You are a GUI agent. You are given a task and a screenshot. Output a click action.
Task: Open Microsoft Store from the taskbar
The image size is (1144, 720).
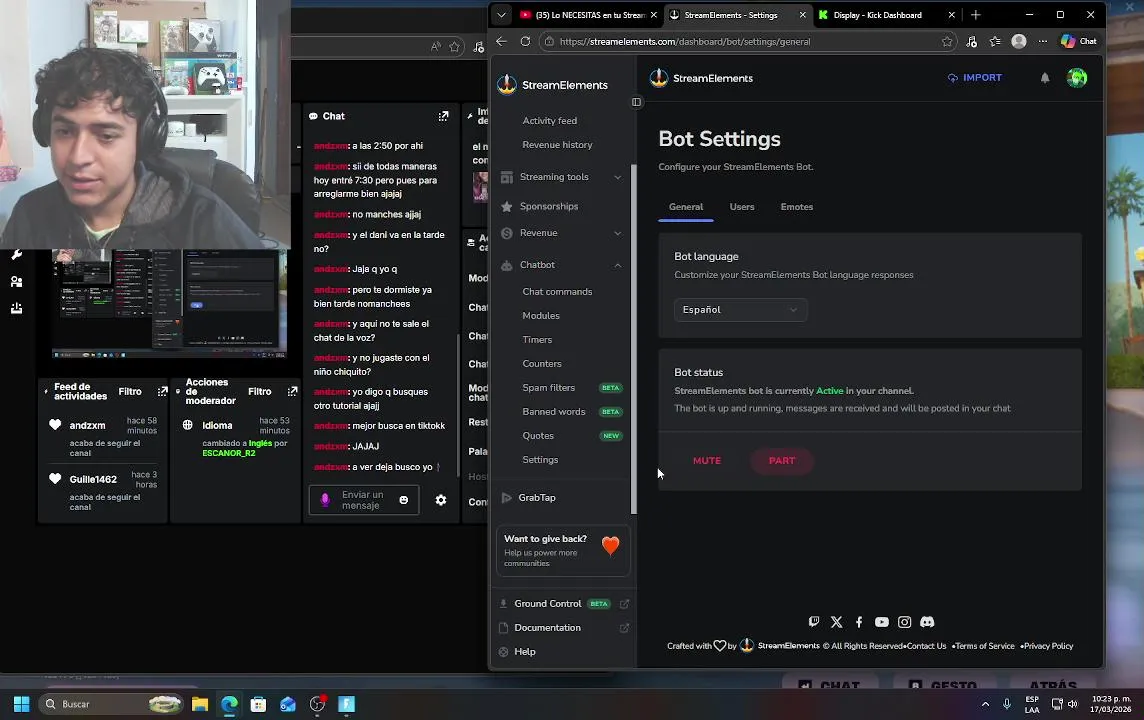[258, 704]
